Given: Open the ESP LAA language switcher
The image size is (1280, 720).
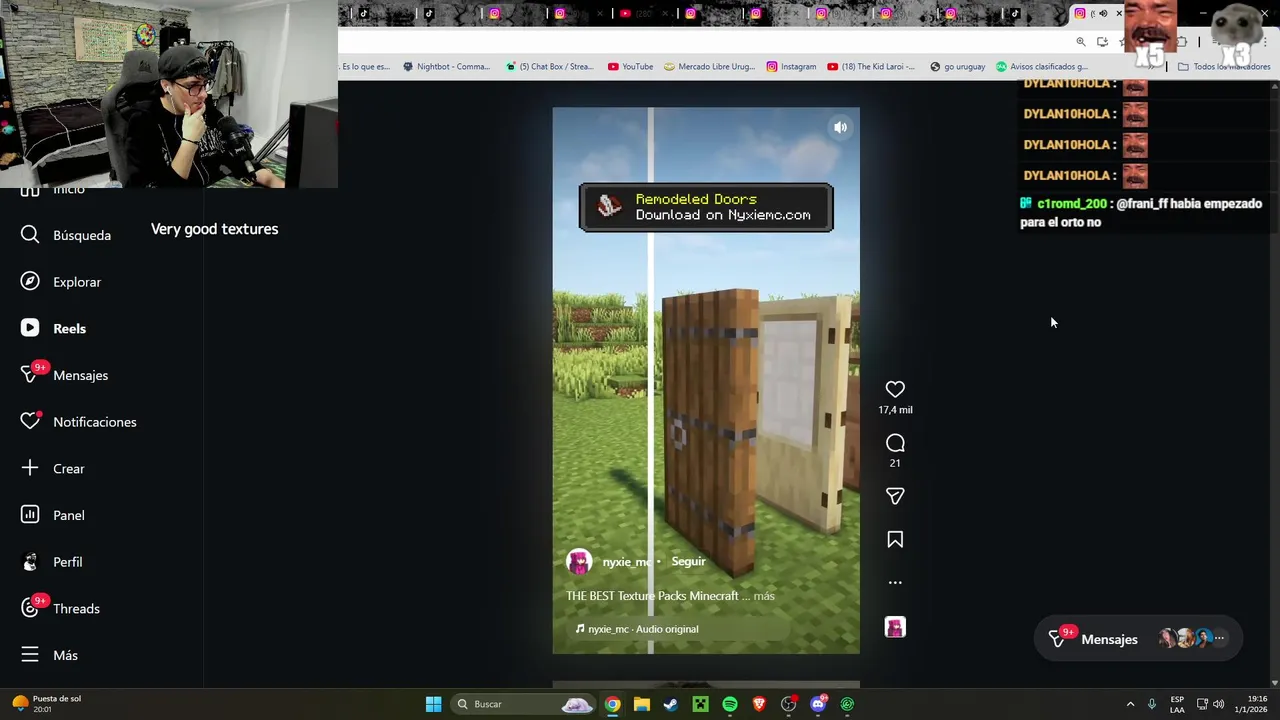Looking at the screenshot, I should (x=1177, y=704).
